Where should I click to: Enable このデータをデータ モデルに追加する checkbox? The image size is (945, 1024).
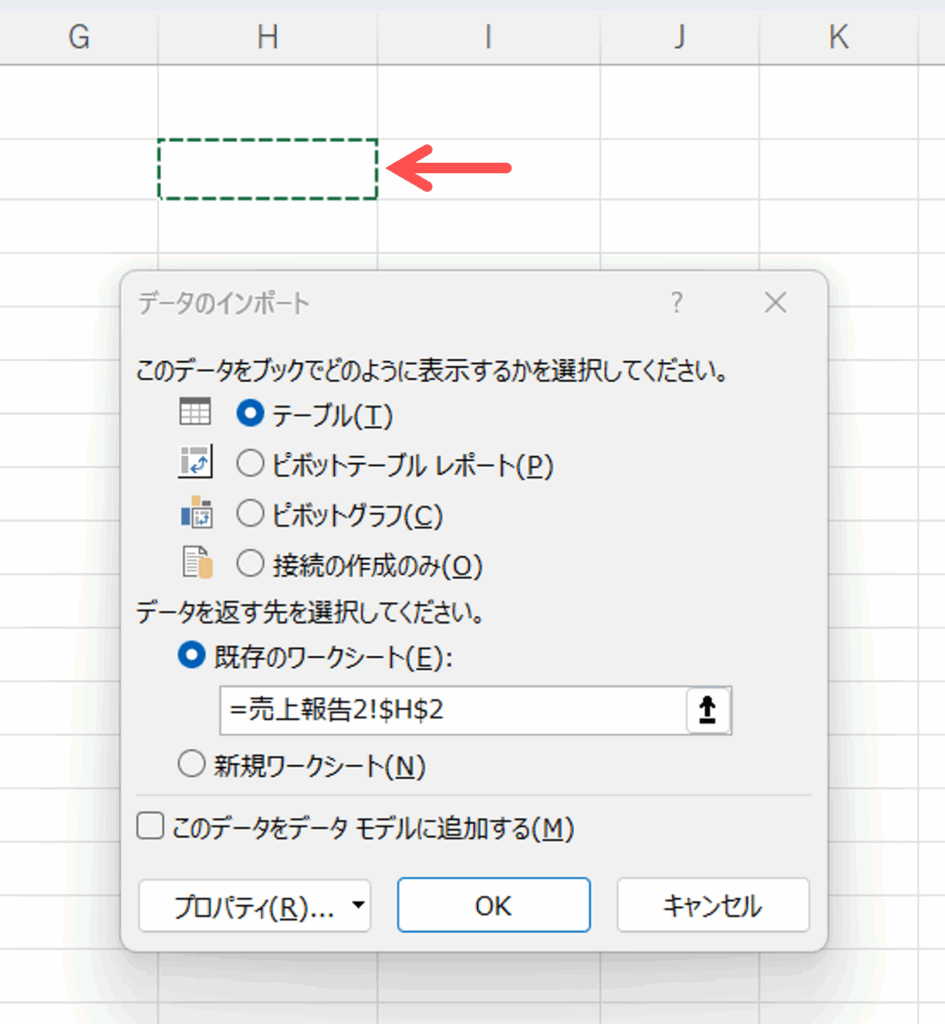click(x=150, y=827)
